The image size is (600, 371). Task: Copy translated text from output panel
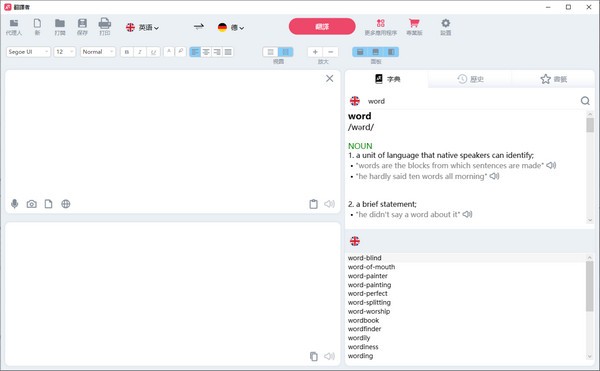coord(313,356)
